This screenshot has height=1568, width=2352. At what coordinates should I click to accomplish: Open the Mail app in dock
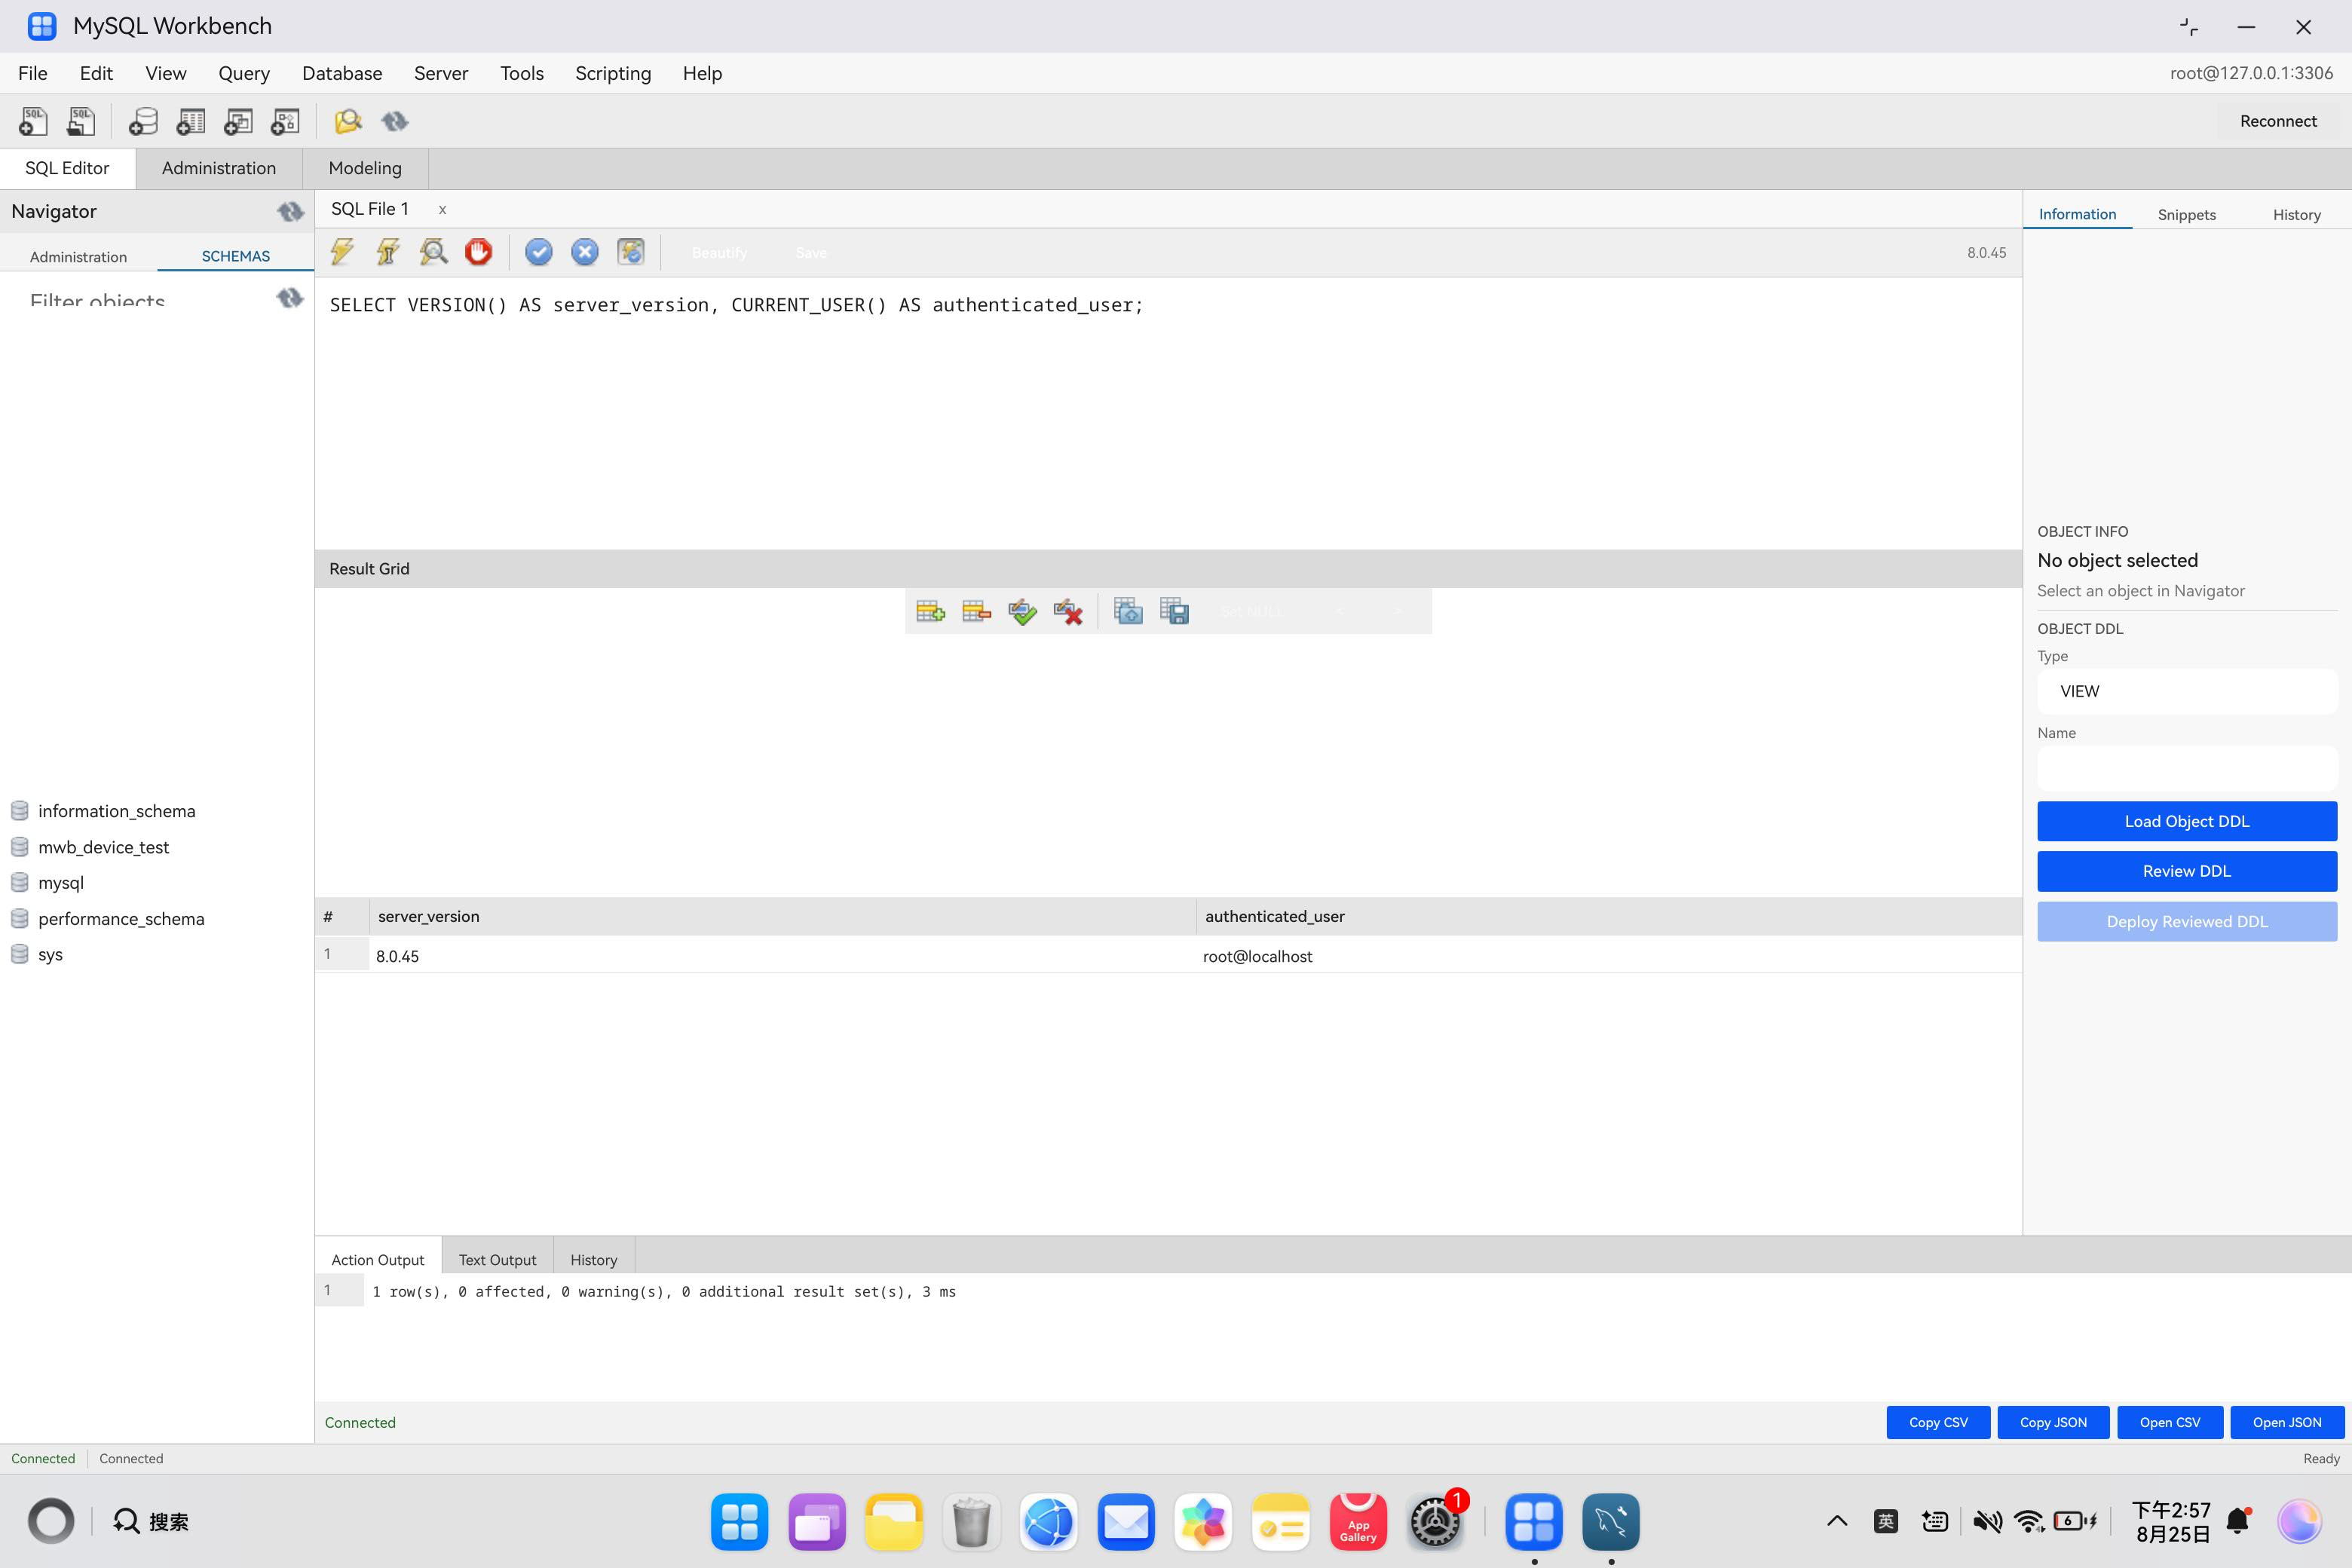point(1126,1522)
